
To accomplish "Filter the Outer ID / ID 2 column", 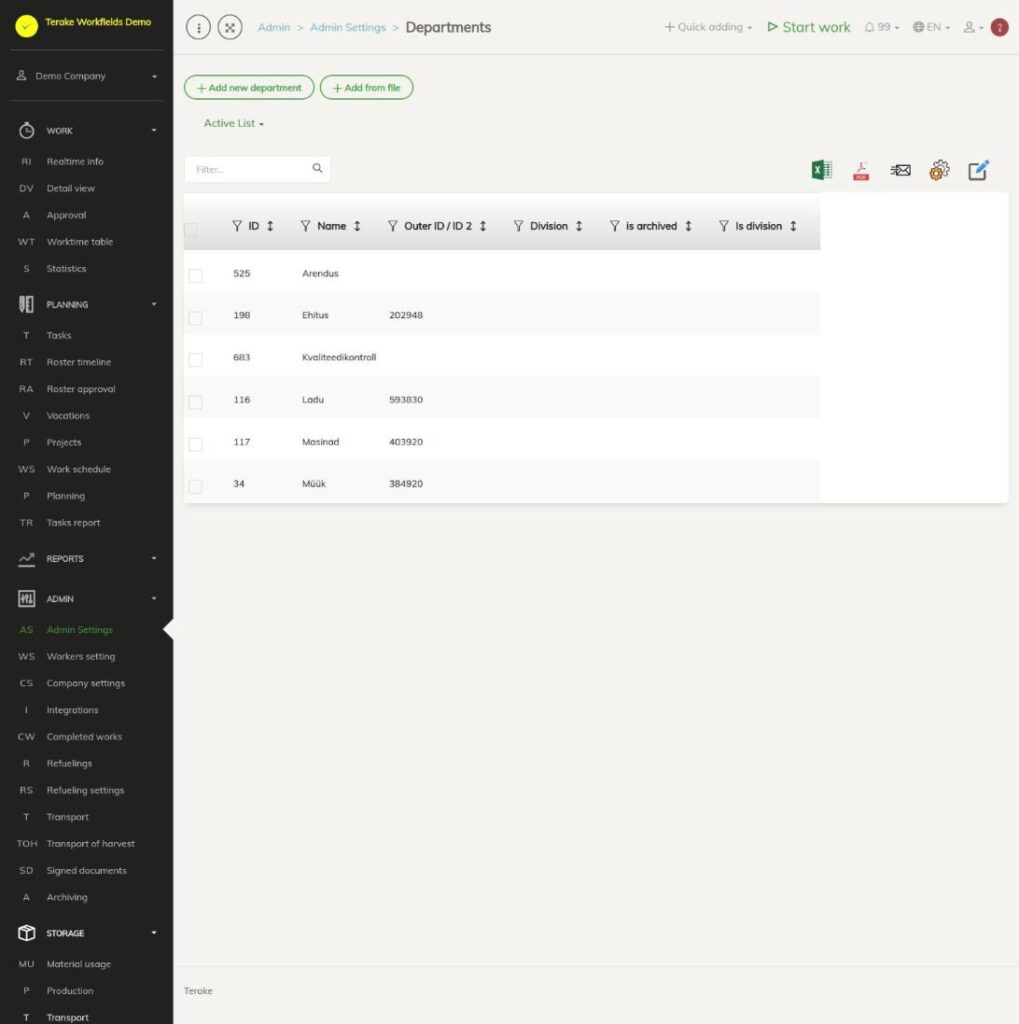I will 393,226.
